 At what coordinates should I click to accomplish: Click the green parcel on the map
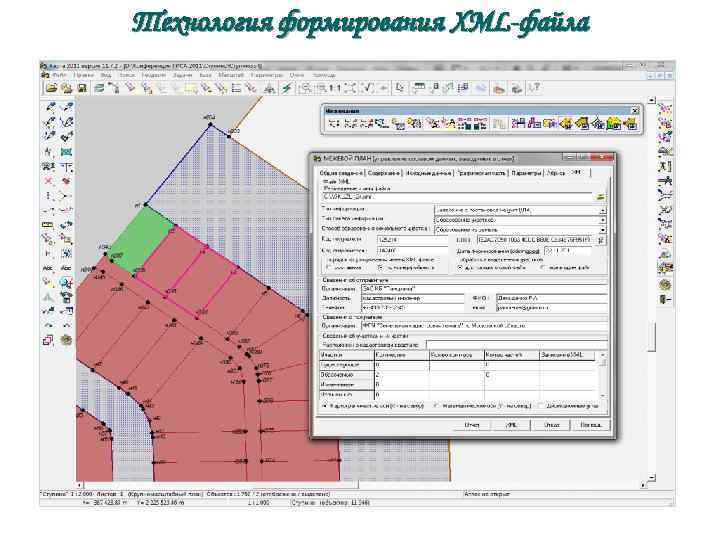141,241
